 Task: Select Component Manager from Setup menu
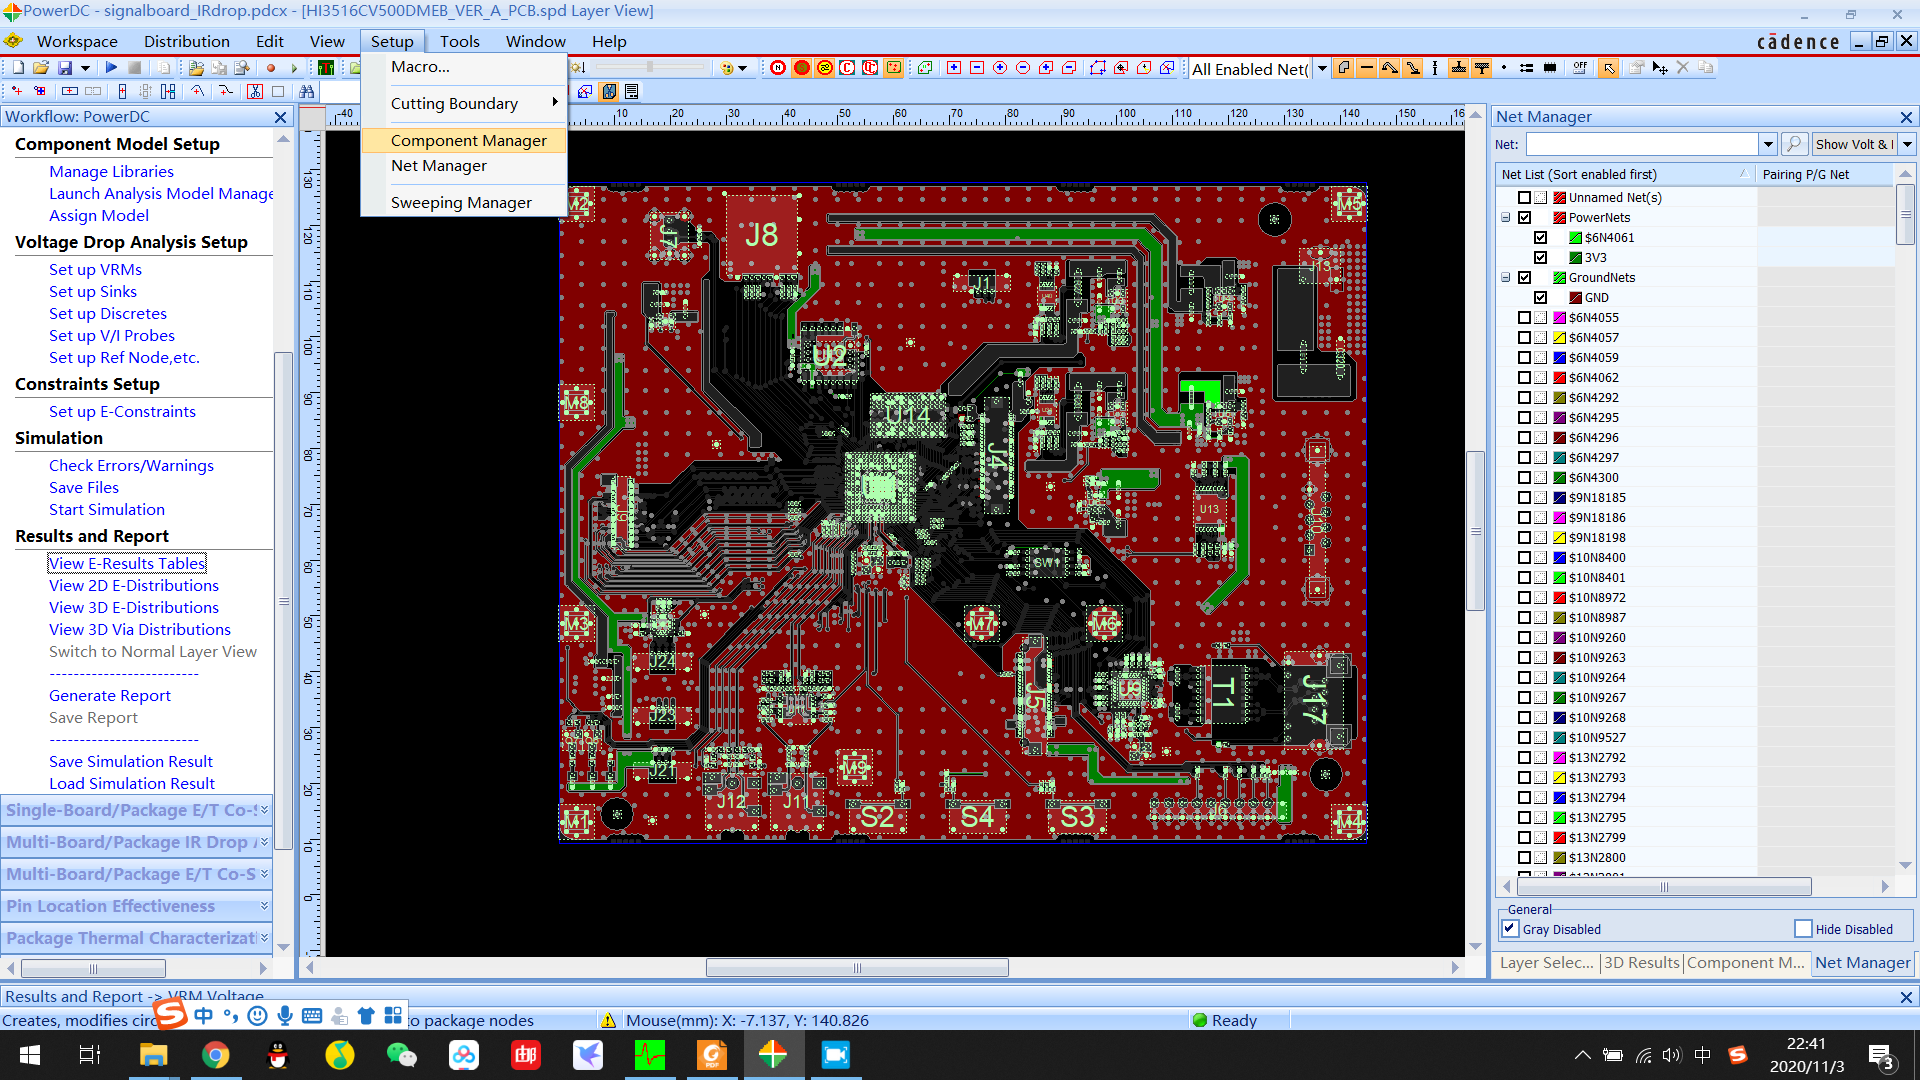464,140
